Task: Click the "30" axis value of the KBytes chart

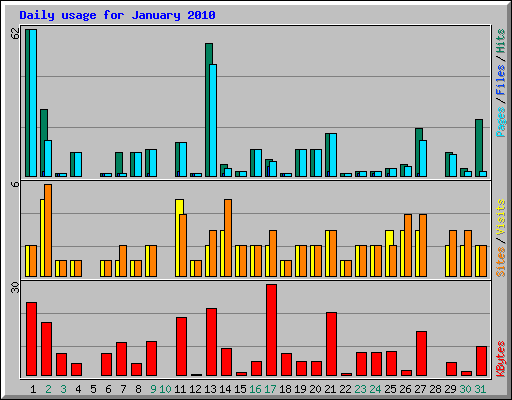Action: [15, 287]
